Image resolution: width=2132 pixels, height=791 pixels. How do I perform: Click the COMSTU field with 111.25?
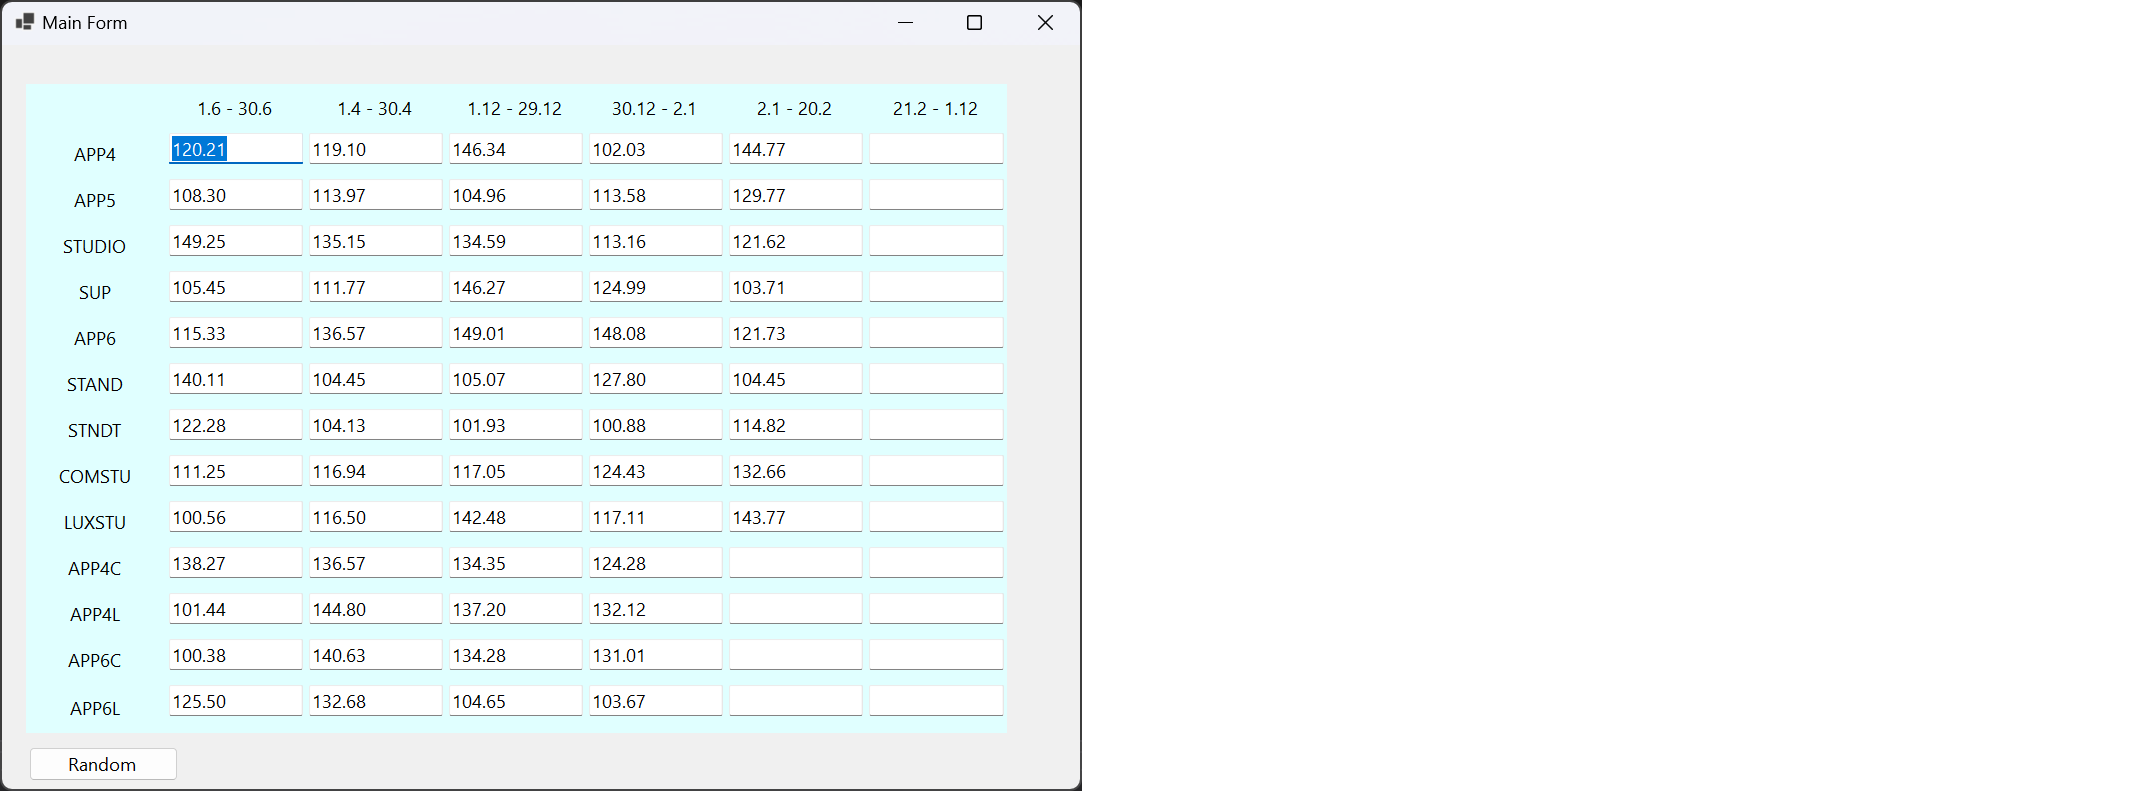click(236, 471)
